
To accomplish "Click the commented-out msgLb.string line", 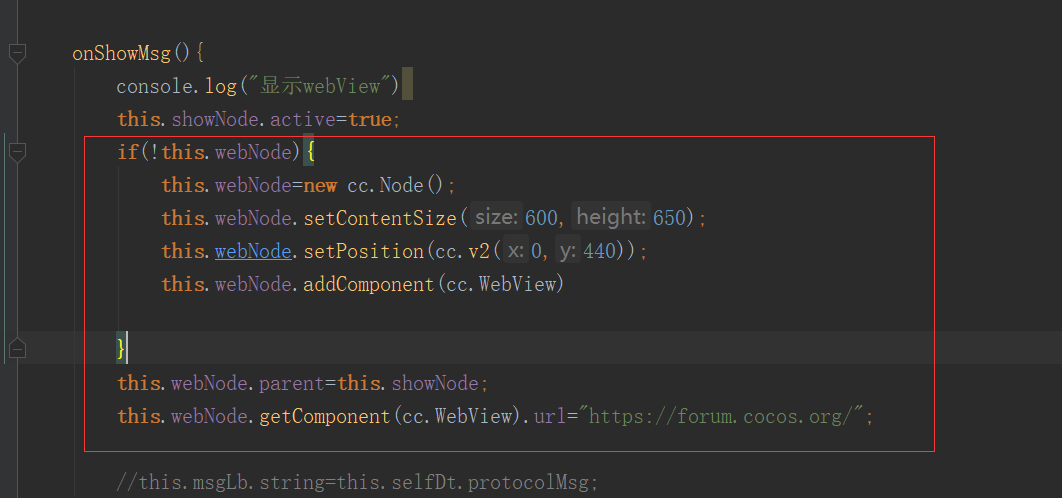I will tap(357, 482).
